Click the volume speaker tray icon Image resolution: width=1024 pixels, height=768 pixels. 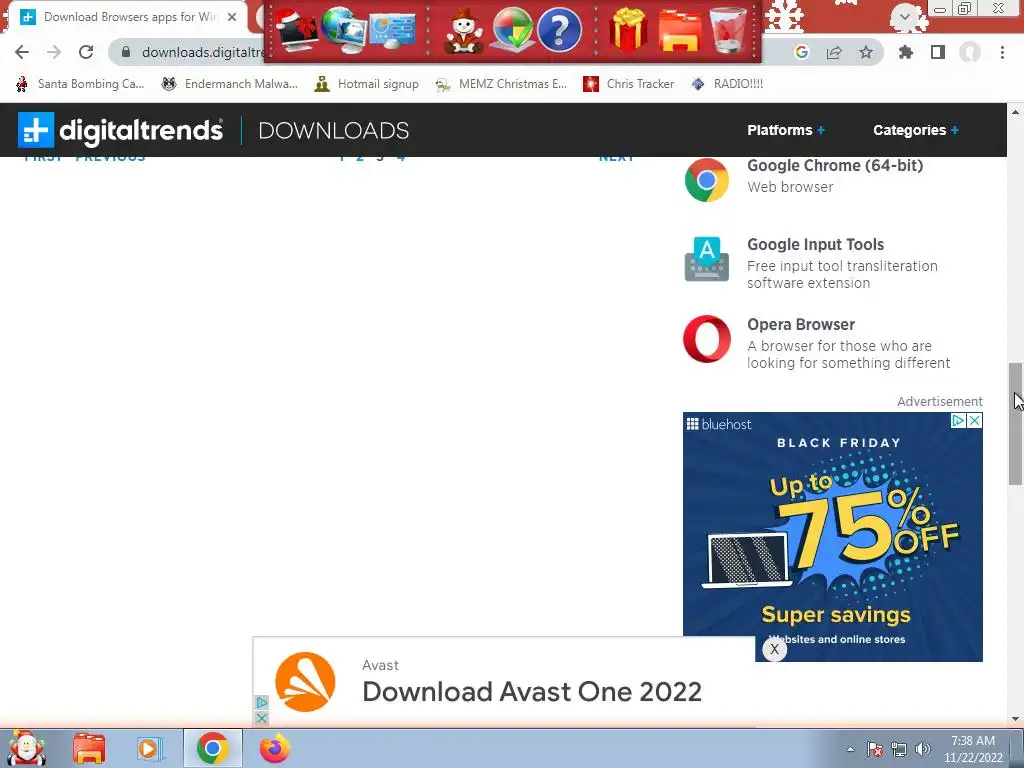click(923, 749)
